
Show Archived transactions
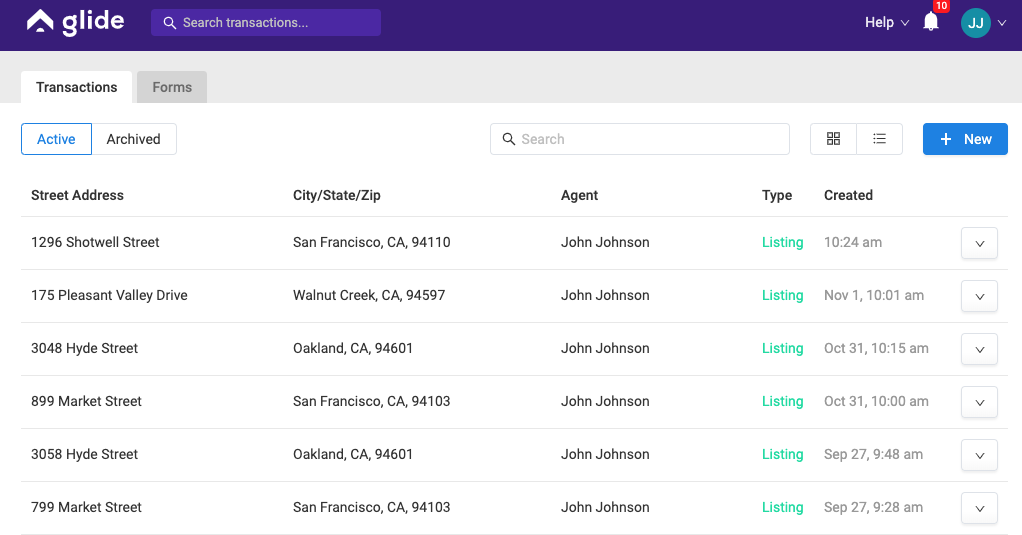coord(133,139)
